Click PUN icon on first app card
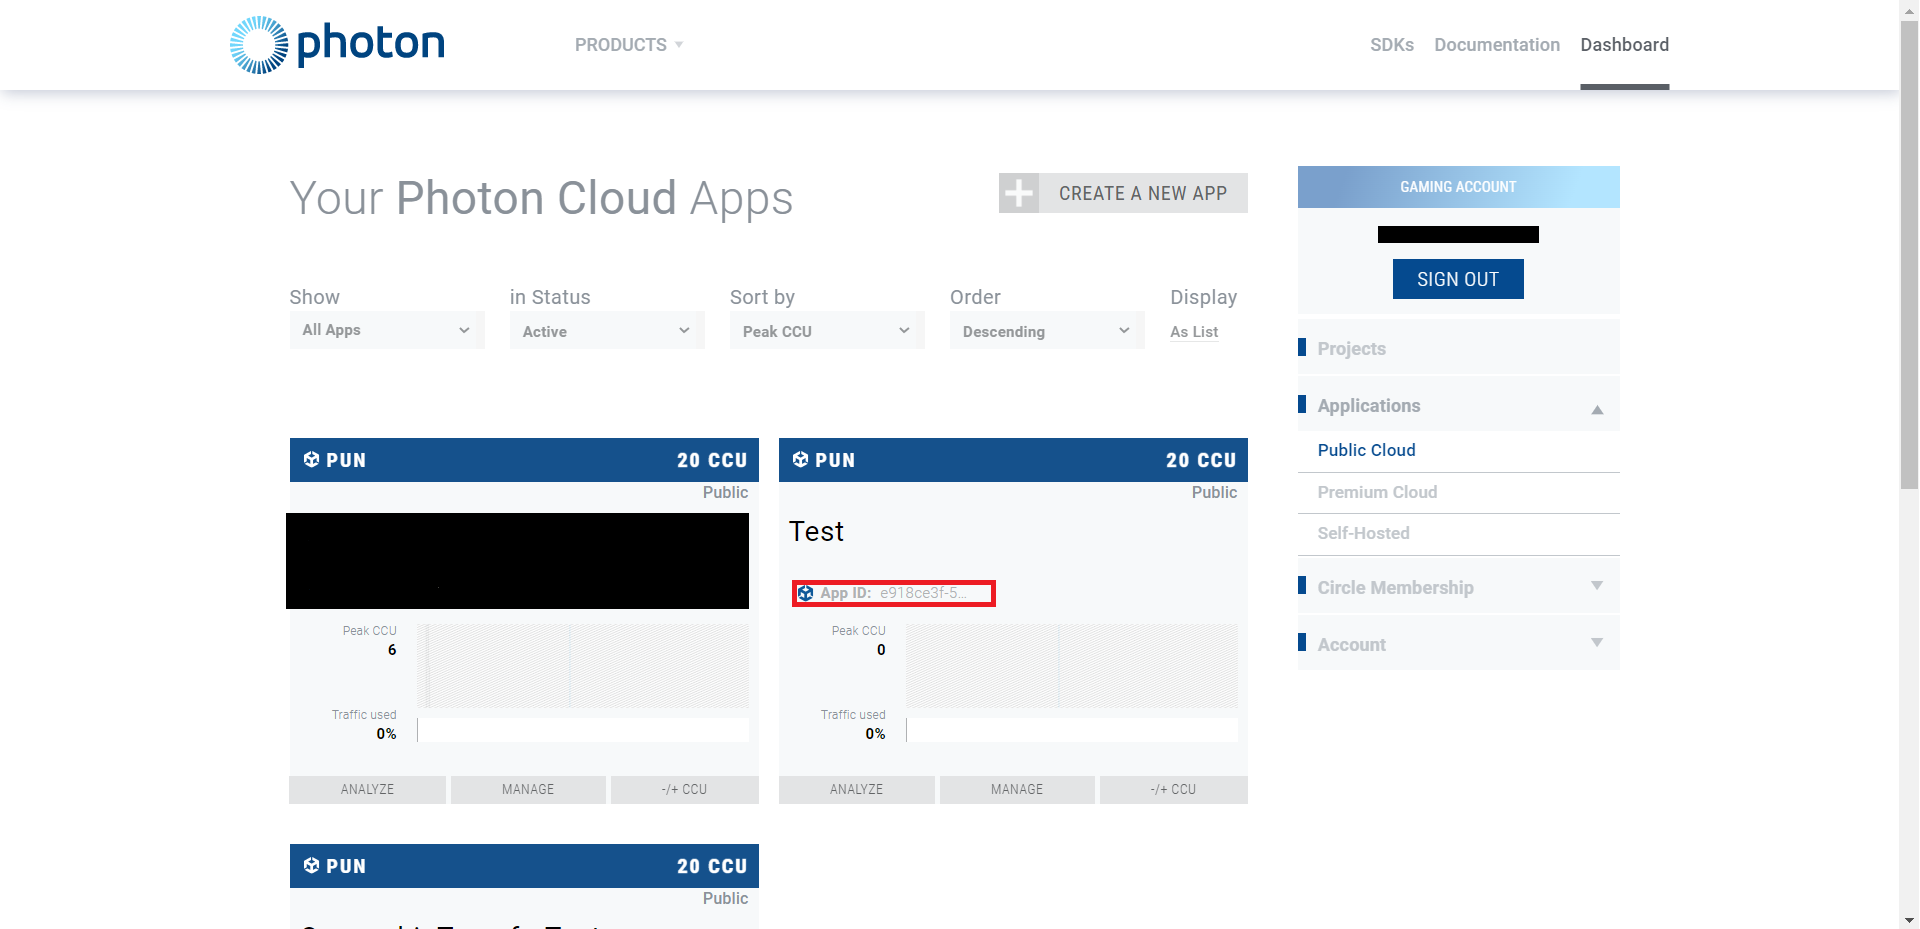This screenshot has height=929, width=1920. (312, 460)
